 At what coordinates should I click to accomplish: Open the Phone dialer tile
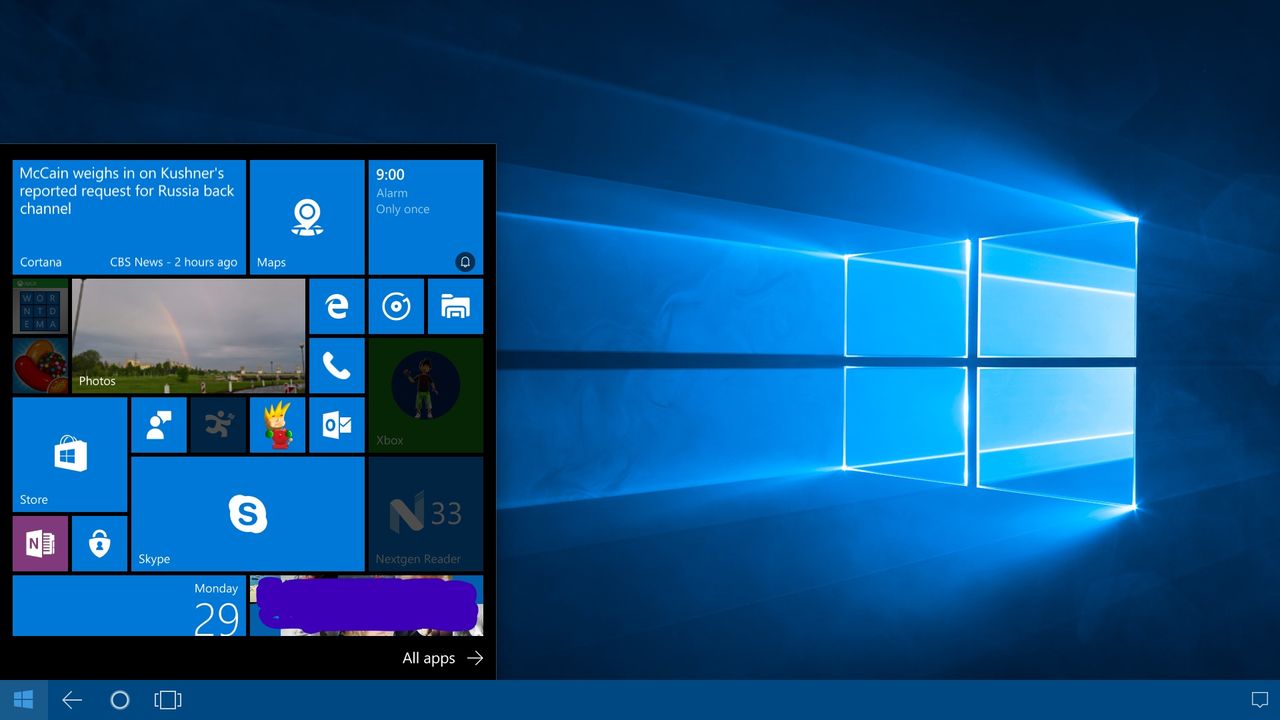pos(337,366)
